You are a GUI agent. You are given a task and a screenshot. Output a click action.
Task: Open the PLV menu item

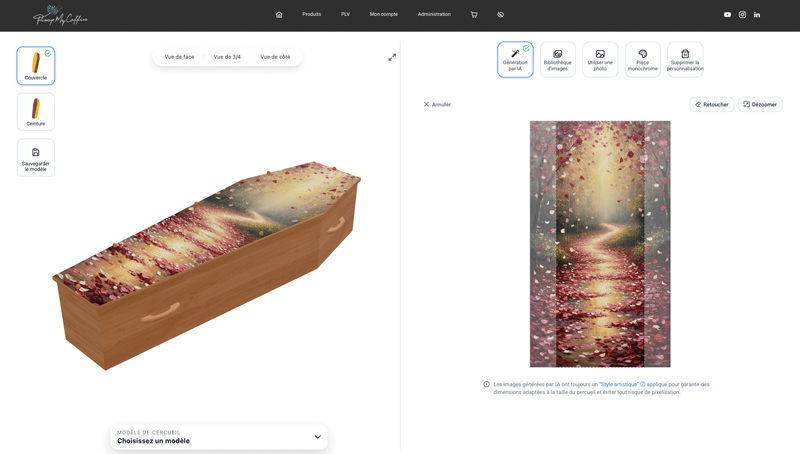pyautogui.click(x=345, y=14)
